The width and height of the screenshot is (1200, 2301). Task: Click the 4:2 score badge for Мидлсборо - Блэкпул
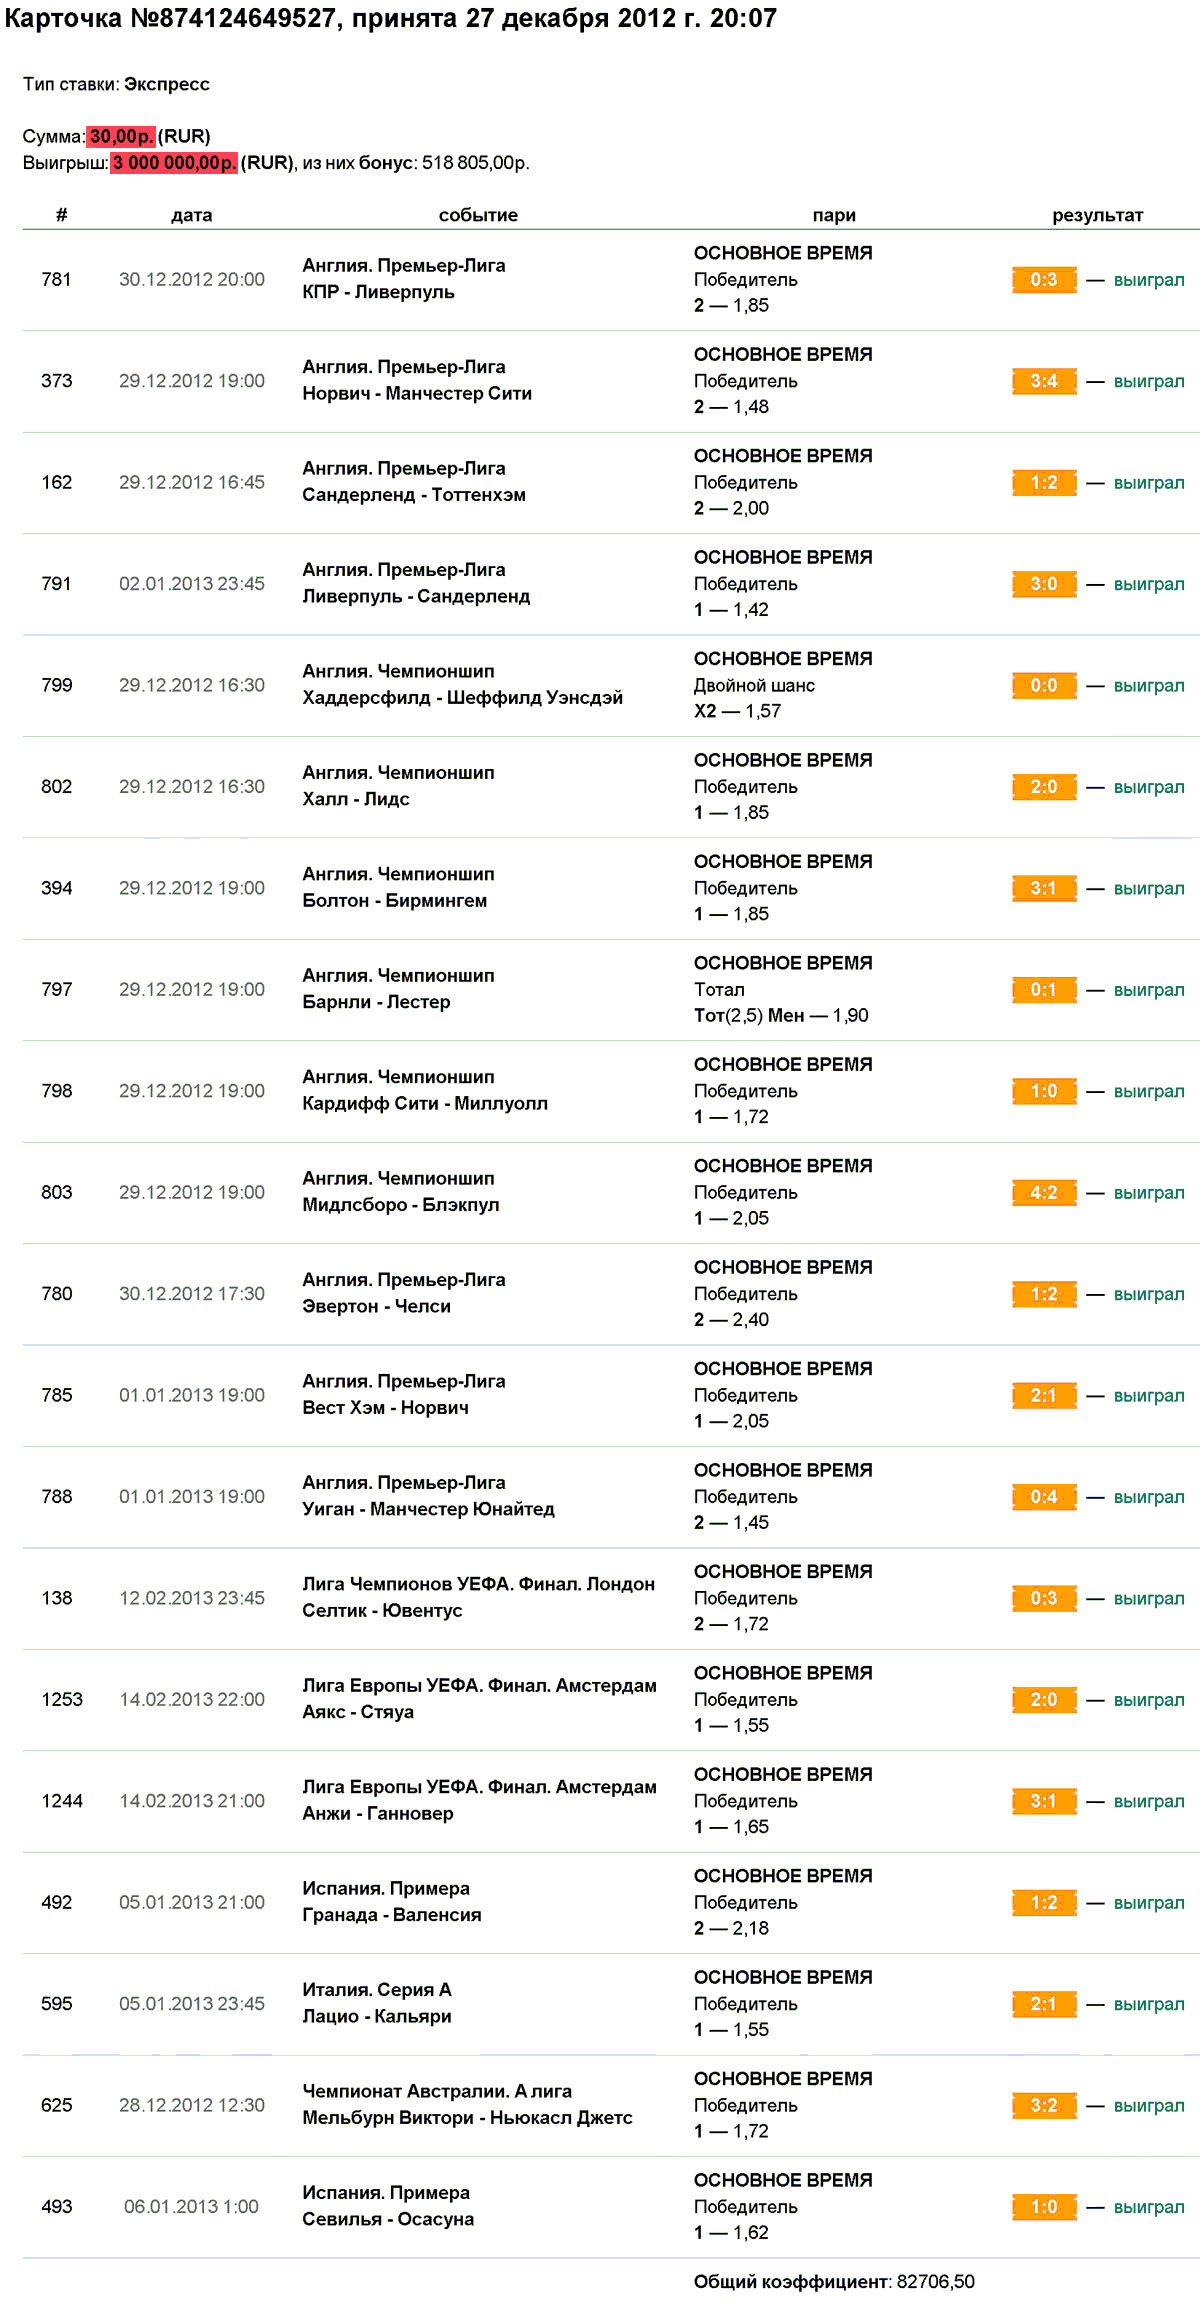(1044, 1193)
